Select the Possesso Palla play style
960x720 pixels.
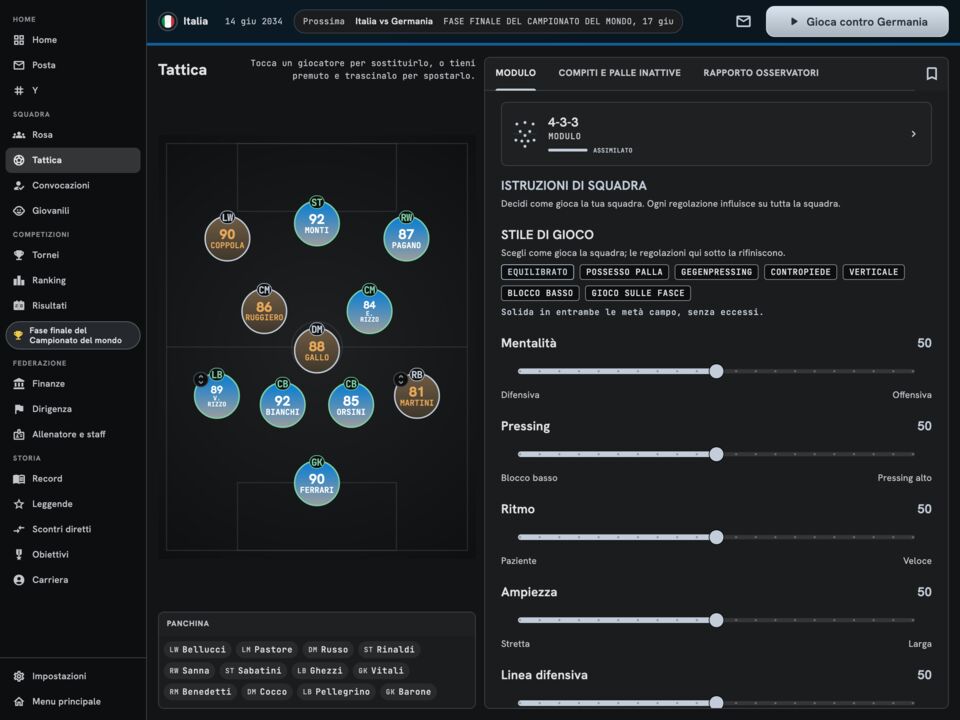[624, 272]
